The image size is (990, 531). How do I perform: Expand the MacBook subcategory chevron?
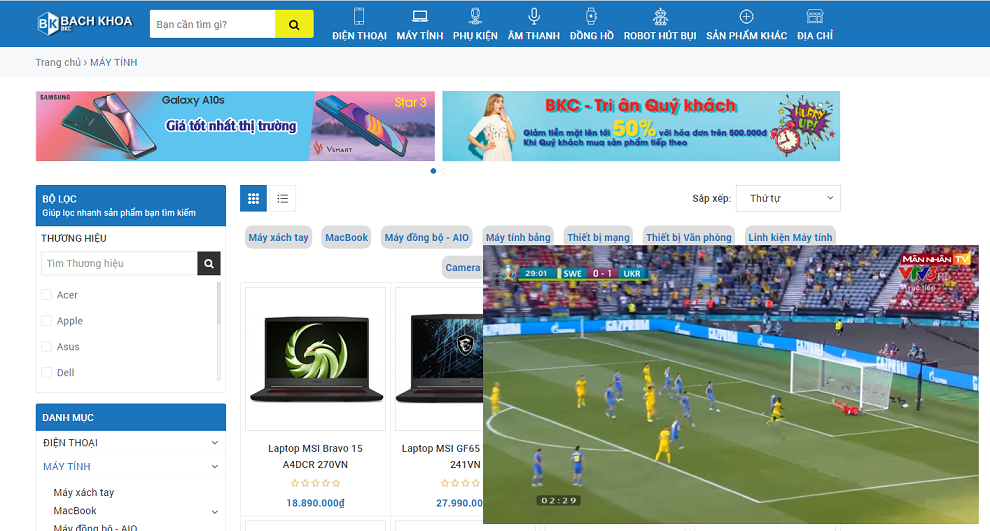pos(215,511)
